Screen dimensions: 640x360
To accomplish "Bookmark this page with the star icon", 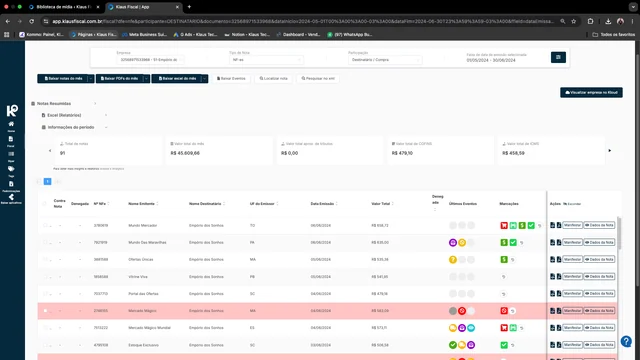I will coord(573,21).
